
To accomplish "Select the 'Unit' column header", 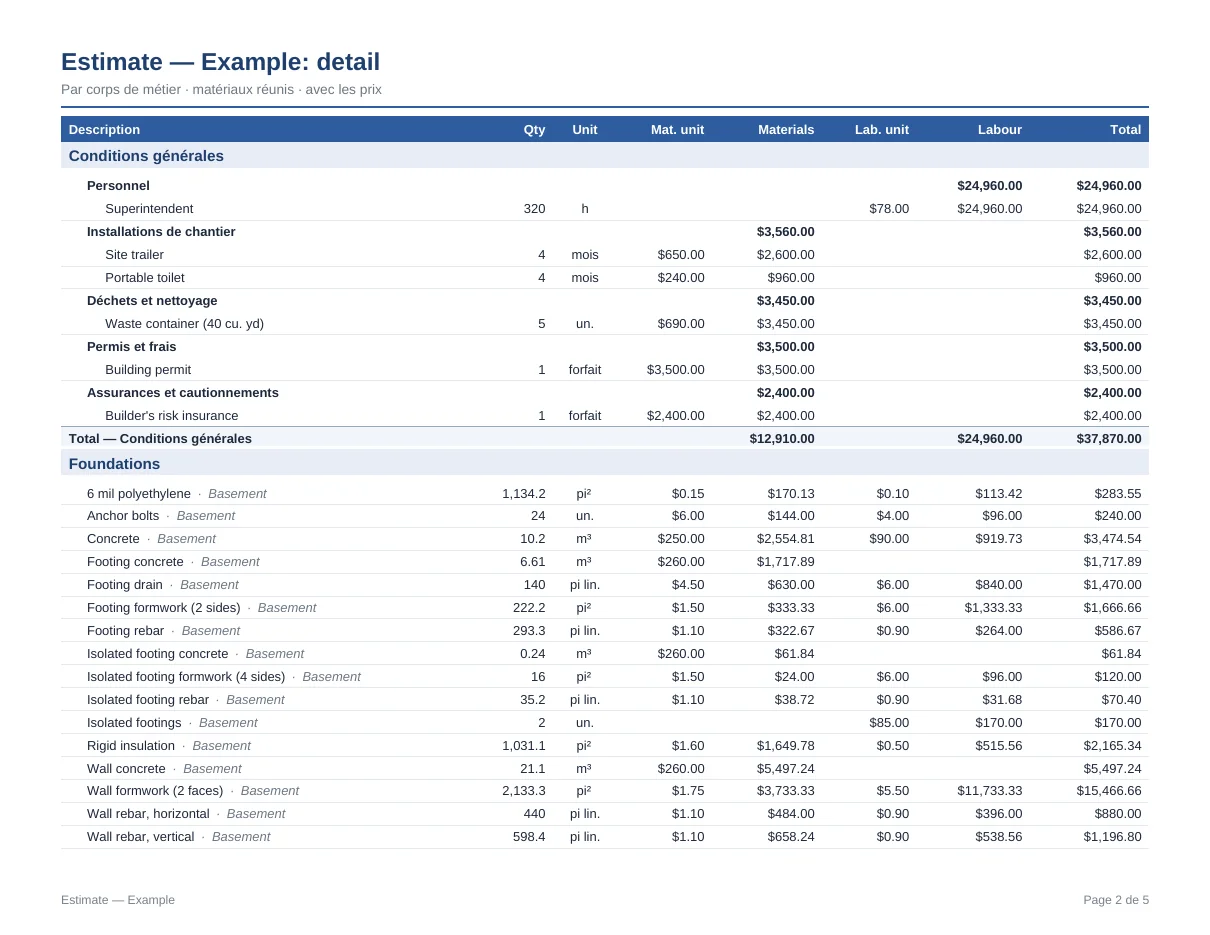I will coord(585,129).
